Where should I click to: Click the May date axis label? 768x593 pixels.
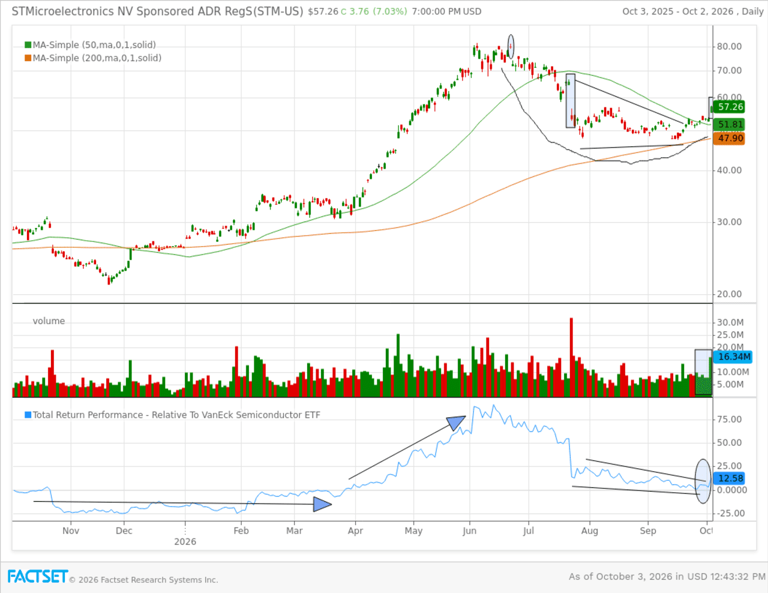point(413,531)
